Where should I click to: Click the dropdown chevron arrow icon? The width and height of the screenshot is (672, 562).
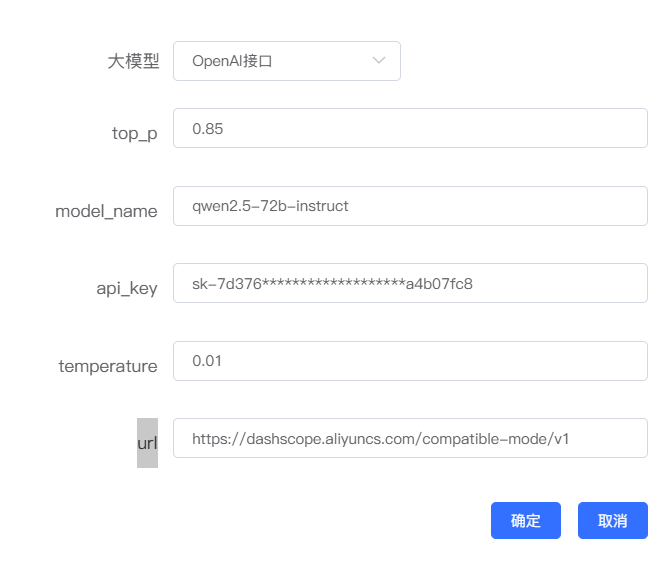[378, 60]
